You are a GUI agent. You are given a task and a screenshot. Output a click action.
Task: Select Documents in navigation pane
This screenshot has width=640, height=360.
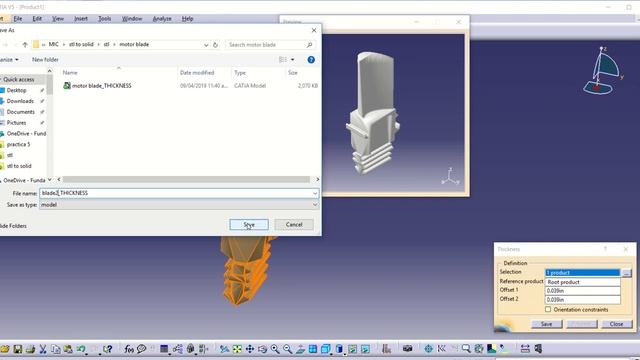point(20,112)
